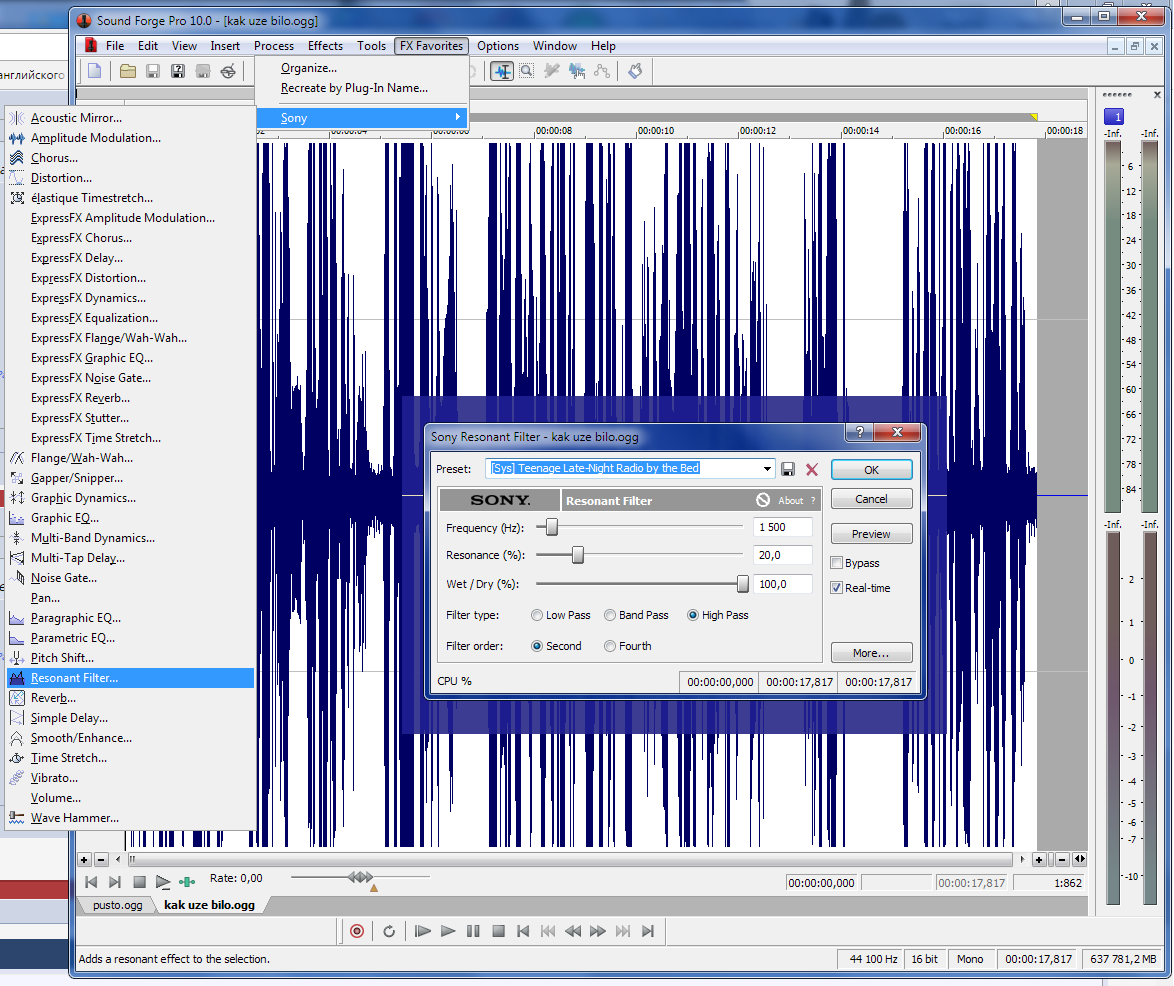Click the playback Rate slider
Image resolution: width=1174 pixels, height=986 pixels.
360,877
